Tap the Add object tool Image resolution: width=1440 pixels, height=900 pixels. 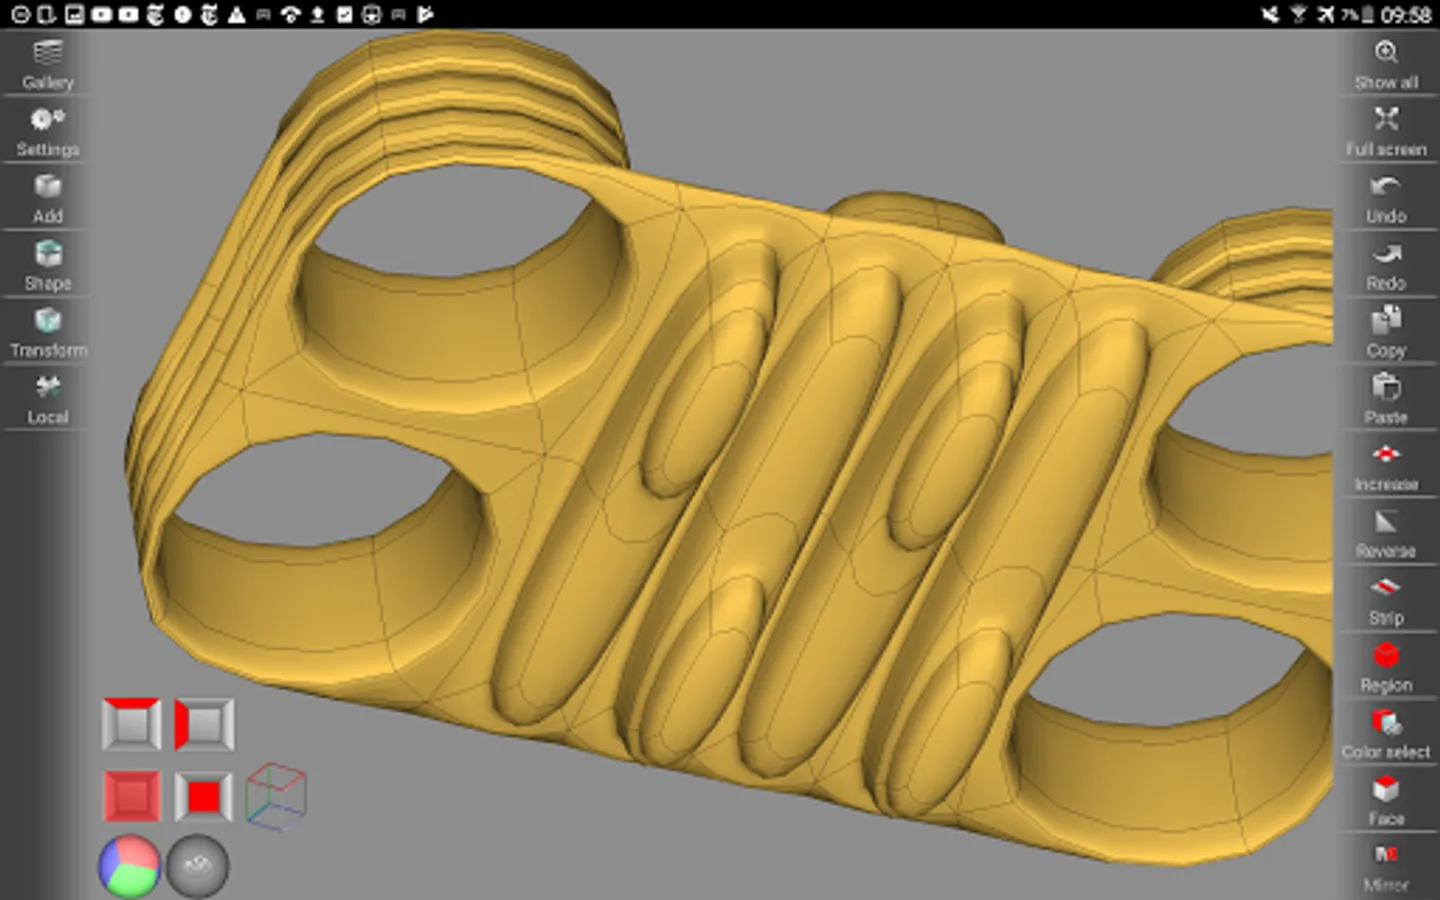tap(46, 198)
